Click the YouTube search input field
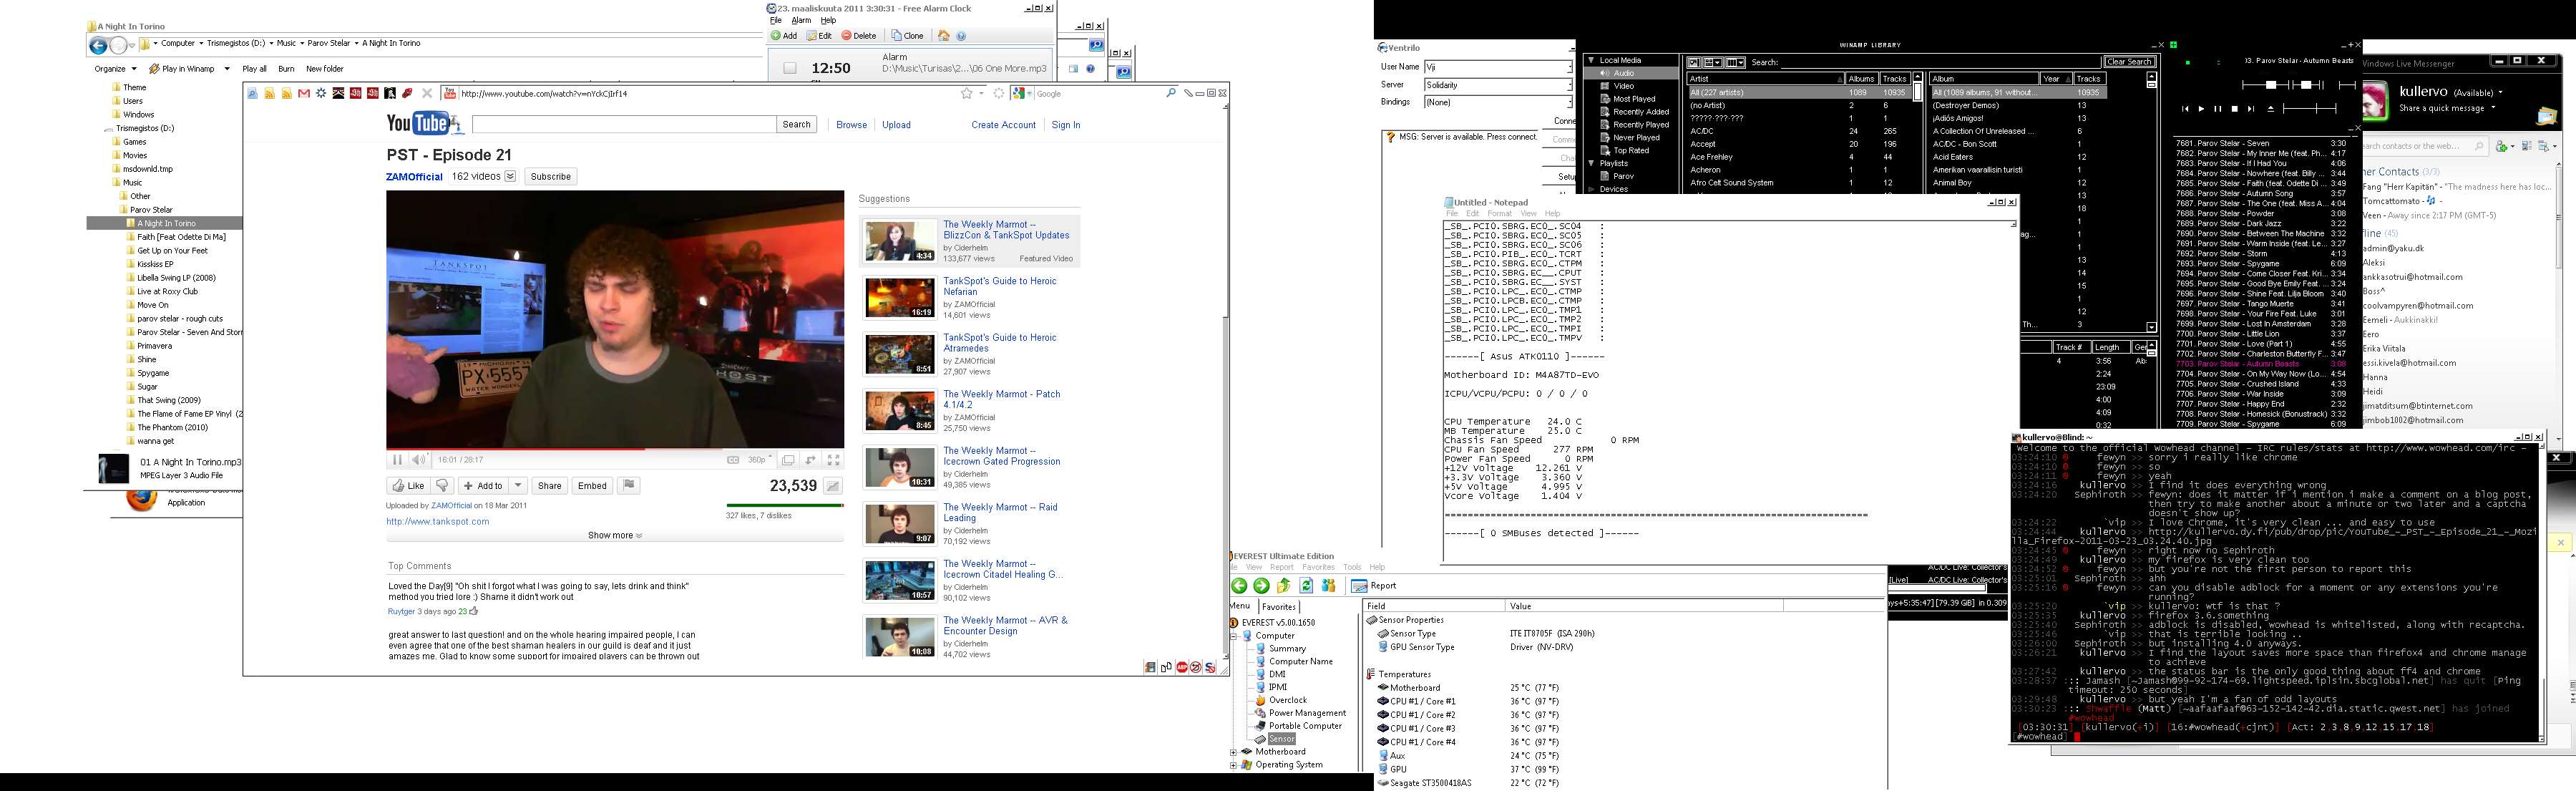 623,125
